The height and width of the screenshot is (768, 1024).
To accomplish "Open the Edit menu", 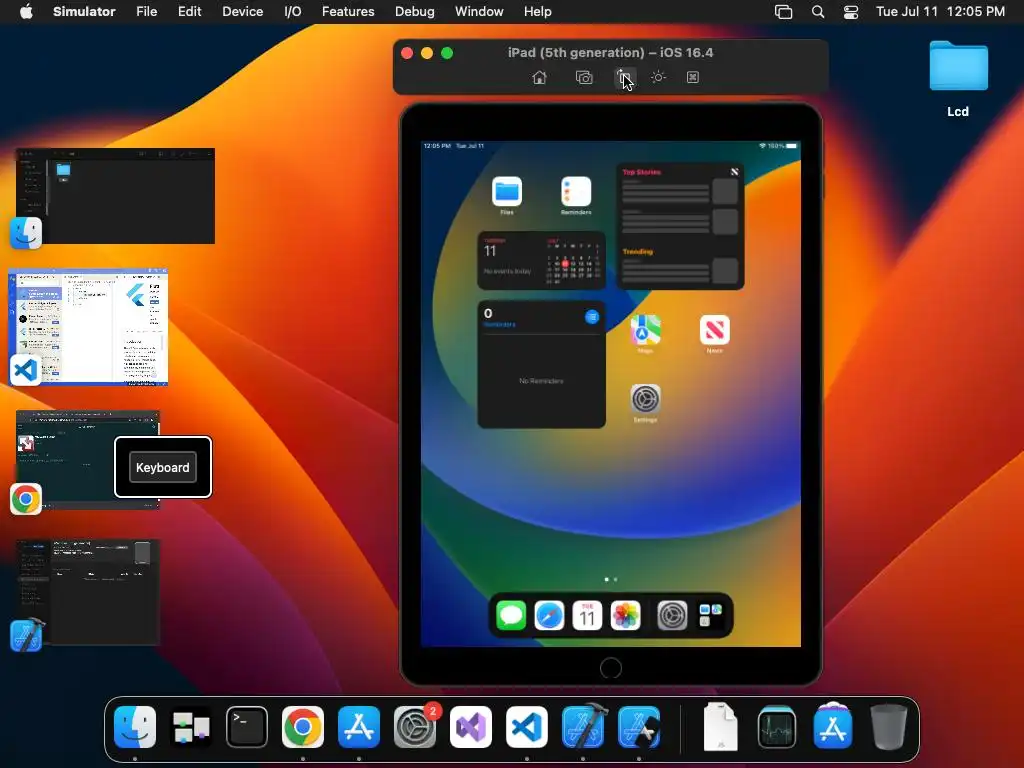I will click(x=189, y=12).
